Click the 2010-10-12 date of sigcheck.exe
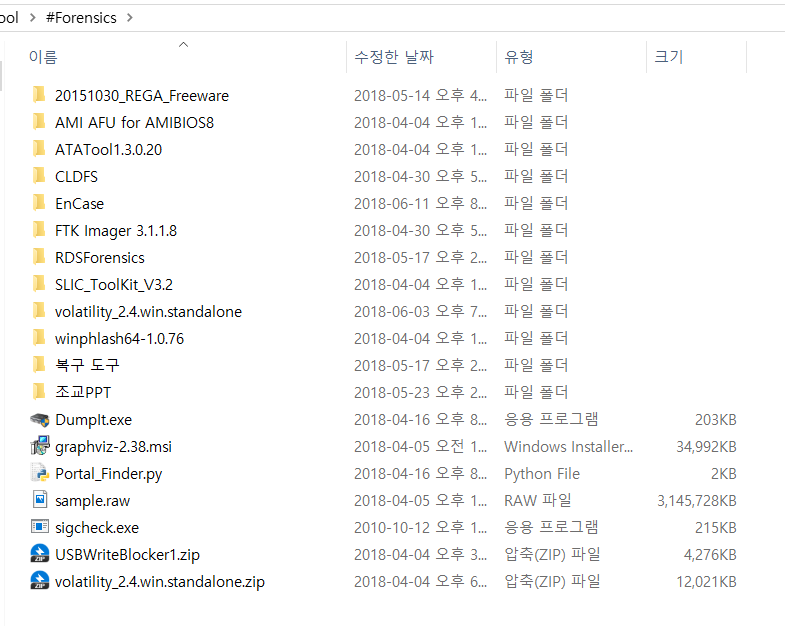This screenshot has width=785, height=626. (420, 528)
